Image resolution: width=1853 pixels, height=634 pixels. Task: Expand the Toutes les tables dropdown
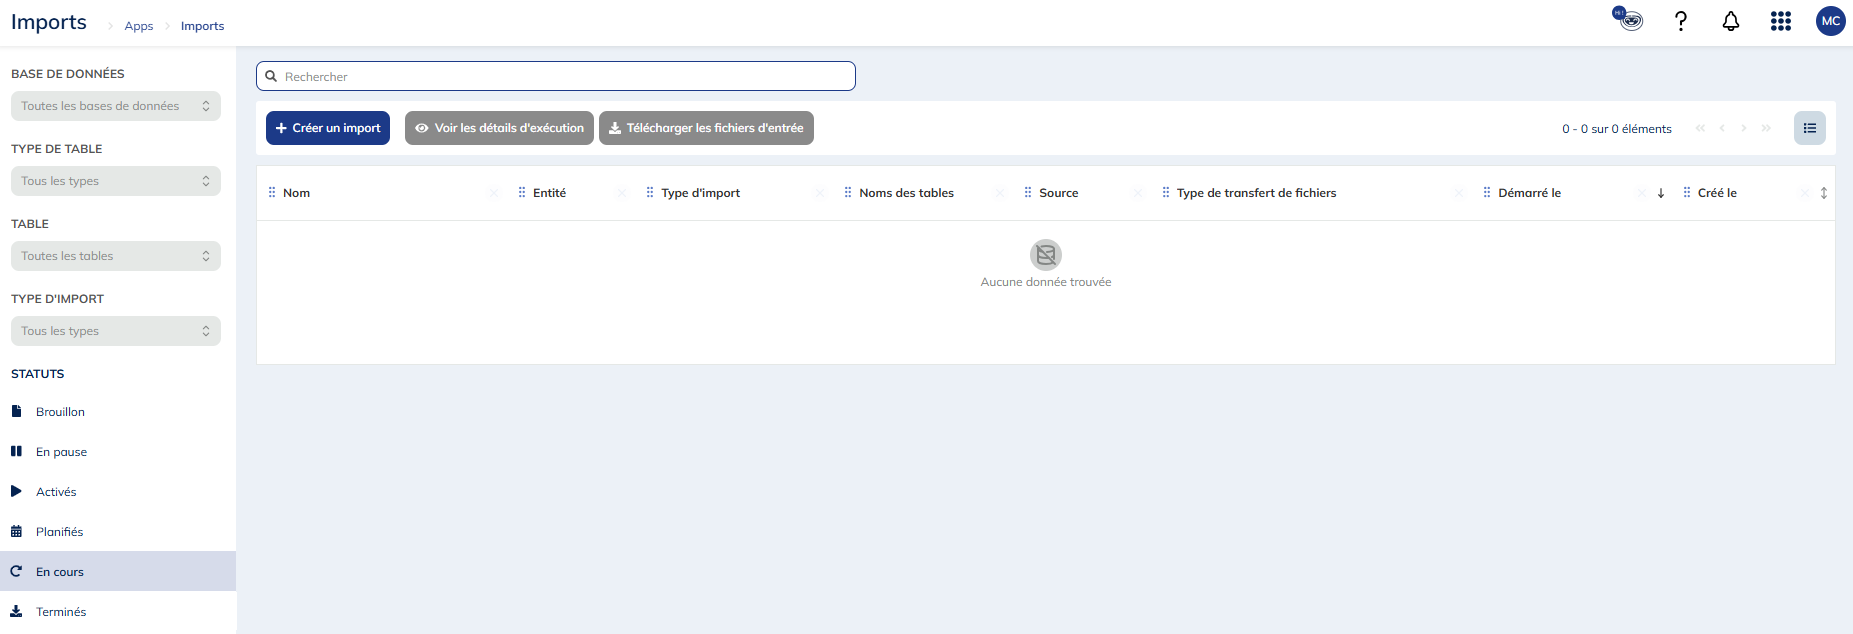(x=116, y=256)
